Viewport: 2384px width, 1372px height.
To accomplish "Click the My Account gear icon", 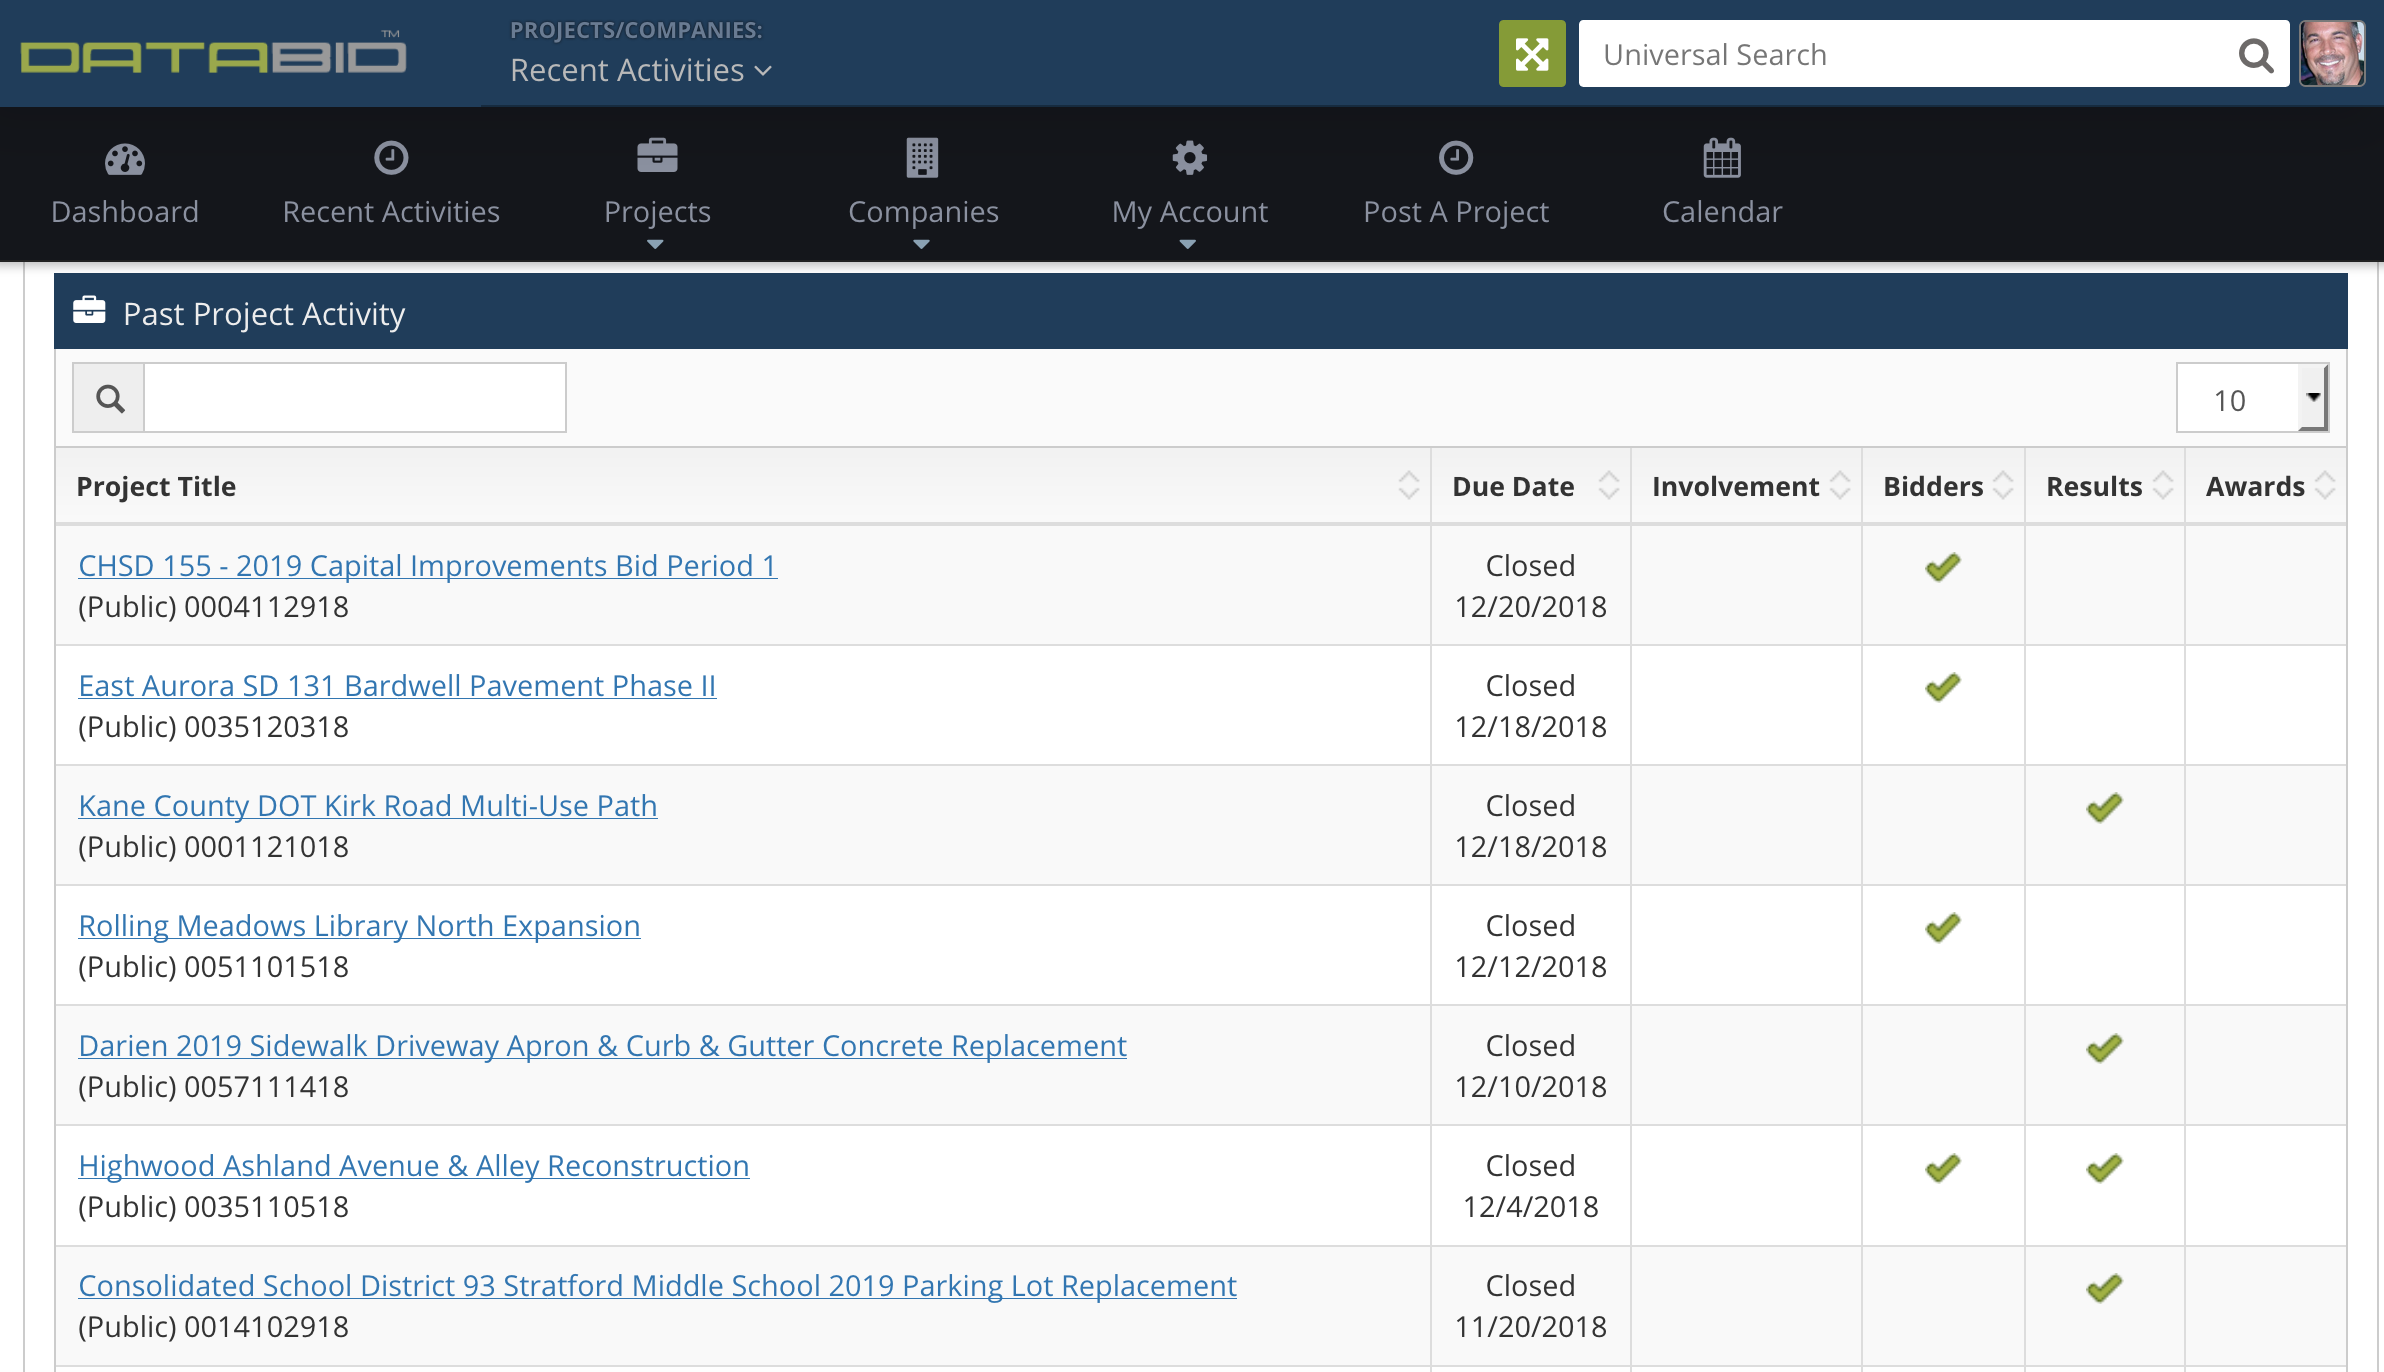I will click(1189, 157).
